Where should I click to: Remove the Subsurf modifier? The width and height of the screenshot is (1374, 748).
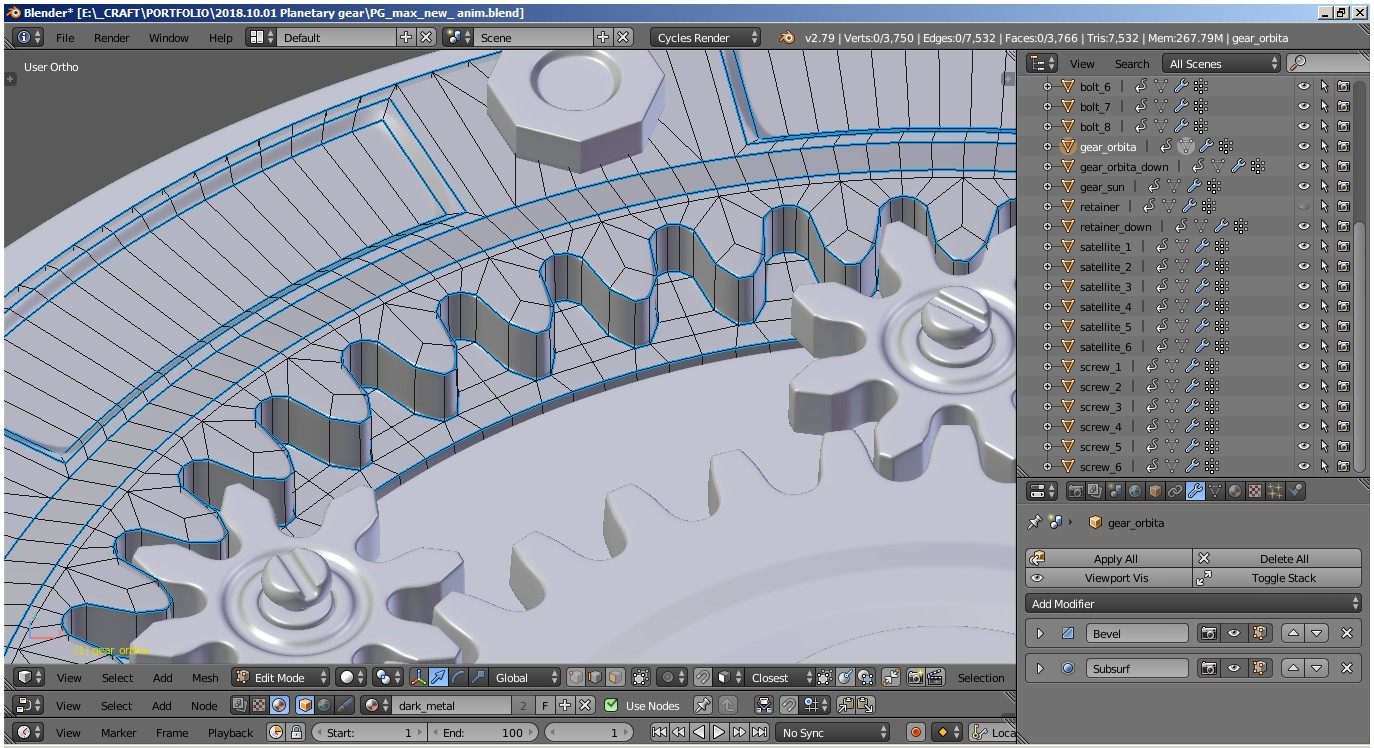pyautogui.click(x=1346, y=668)
